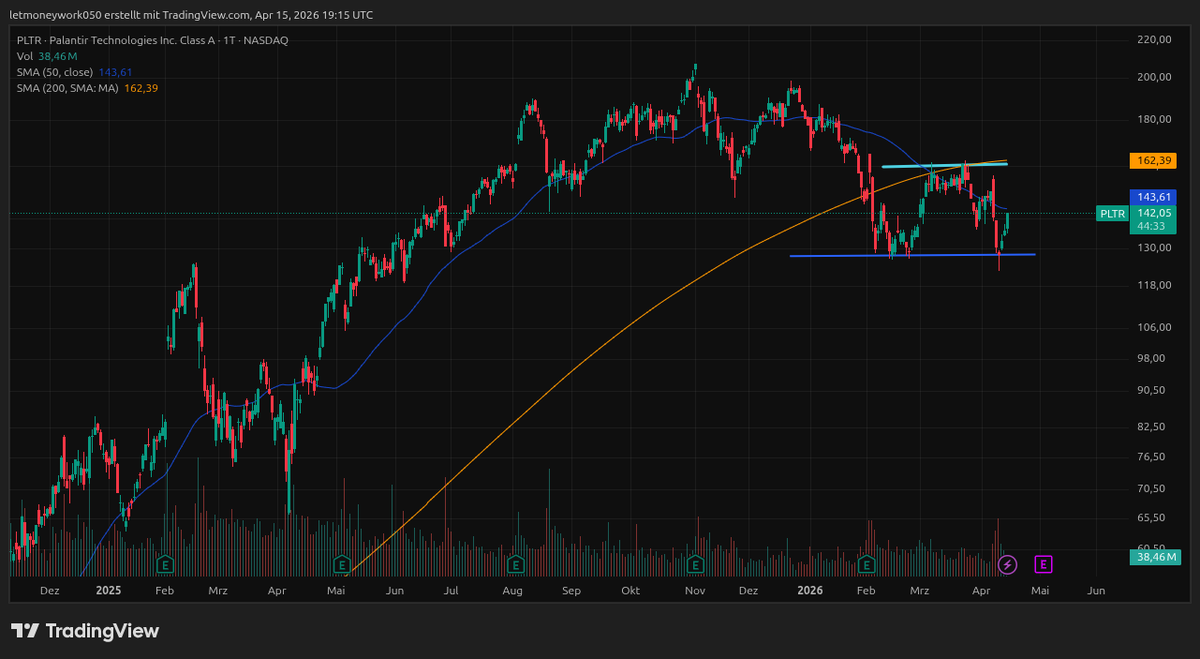Click the letmoneywork050 erstellt mit TradingView.com header

(191, 15)
